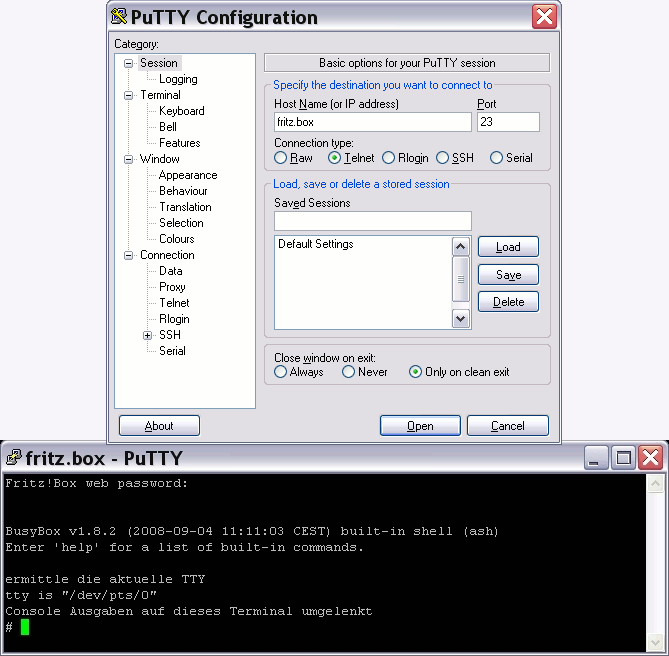Open the Translation settings category
The image size is (669, 656).
185,207
